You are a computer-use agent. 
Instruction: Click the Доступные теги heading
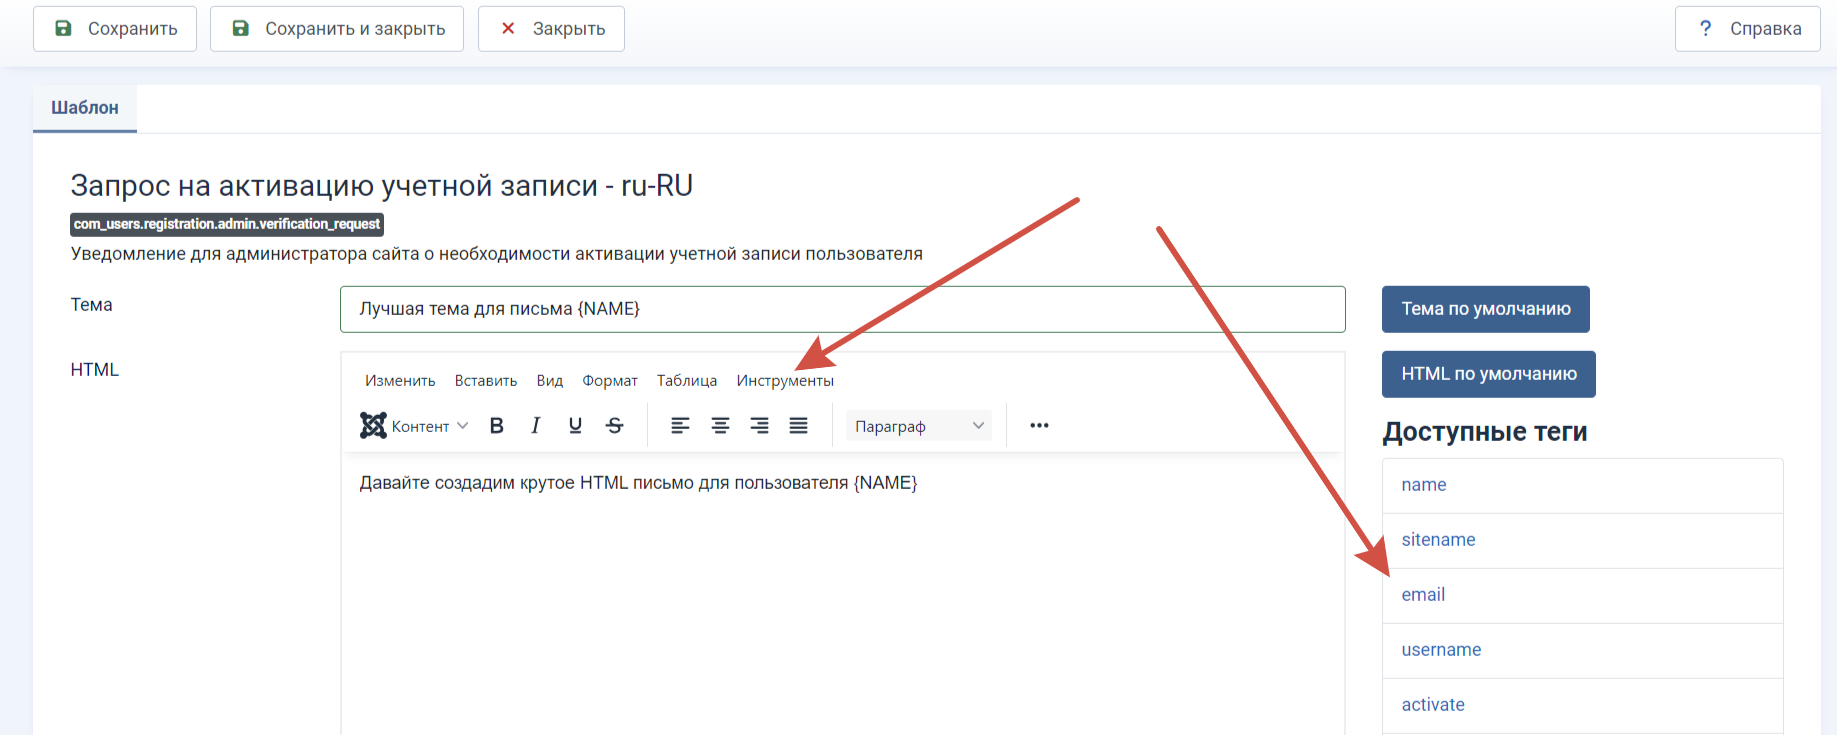point(1485,432)
